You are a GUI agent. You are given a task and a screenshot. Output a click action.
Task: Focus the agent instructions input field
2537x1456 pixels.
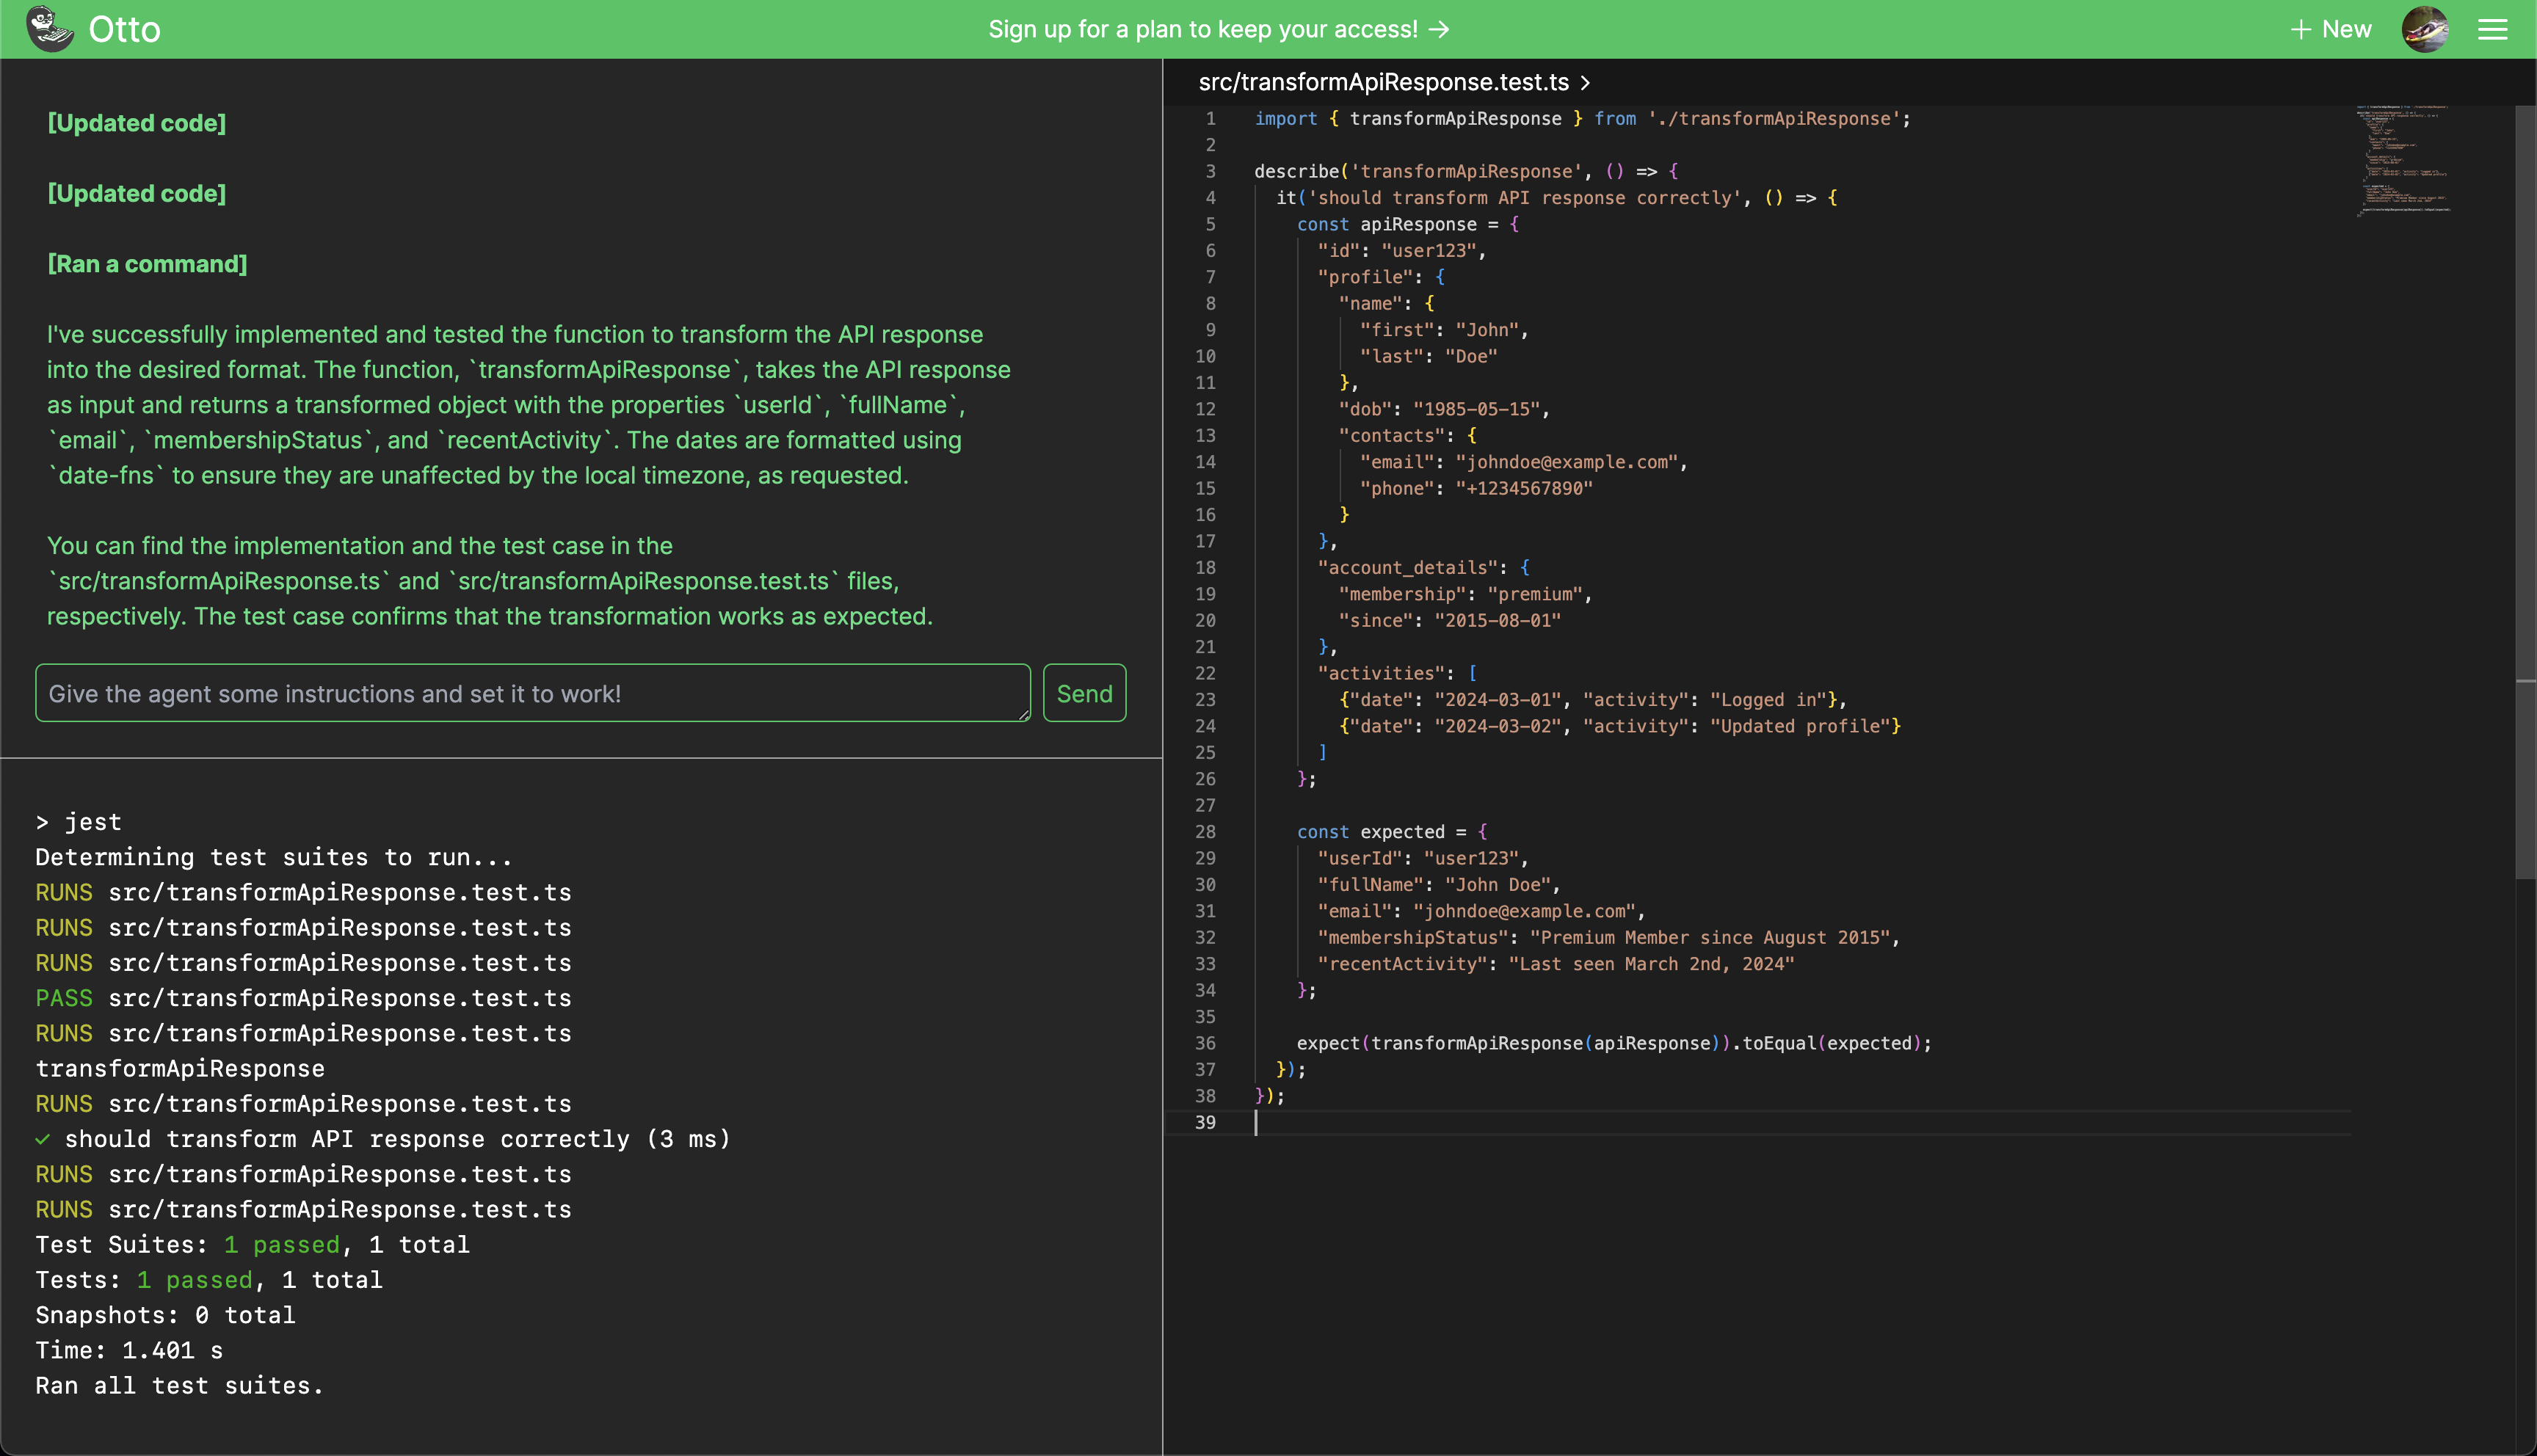coord(532,693)
